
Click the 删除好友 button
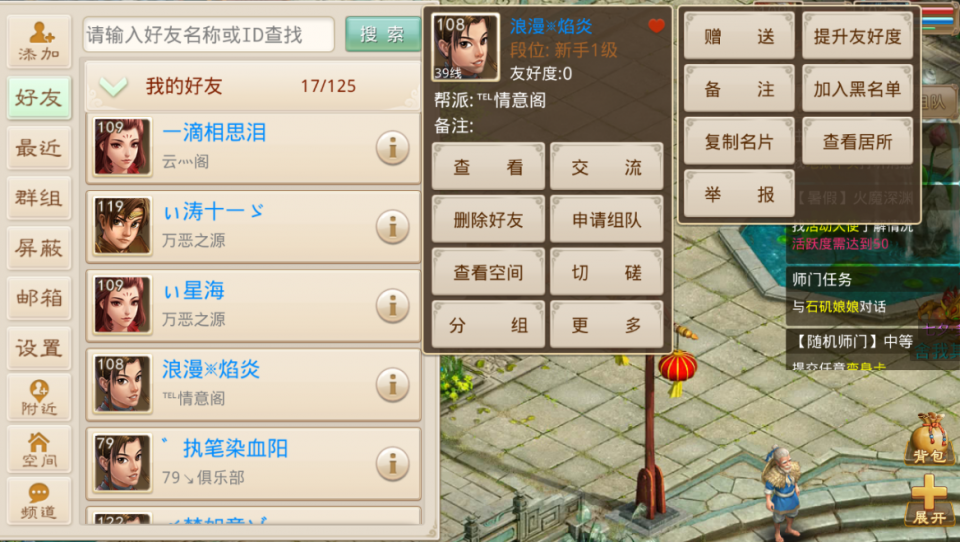click(x=488, y=219)
